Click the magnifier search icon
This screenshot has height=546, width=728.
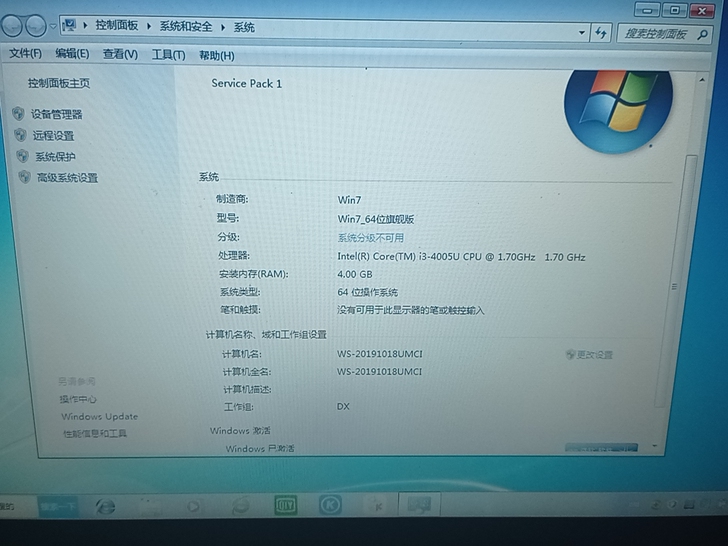pos(702,34)
